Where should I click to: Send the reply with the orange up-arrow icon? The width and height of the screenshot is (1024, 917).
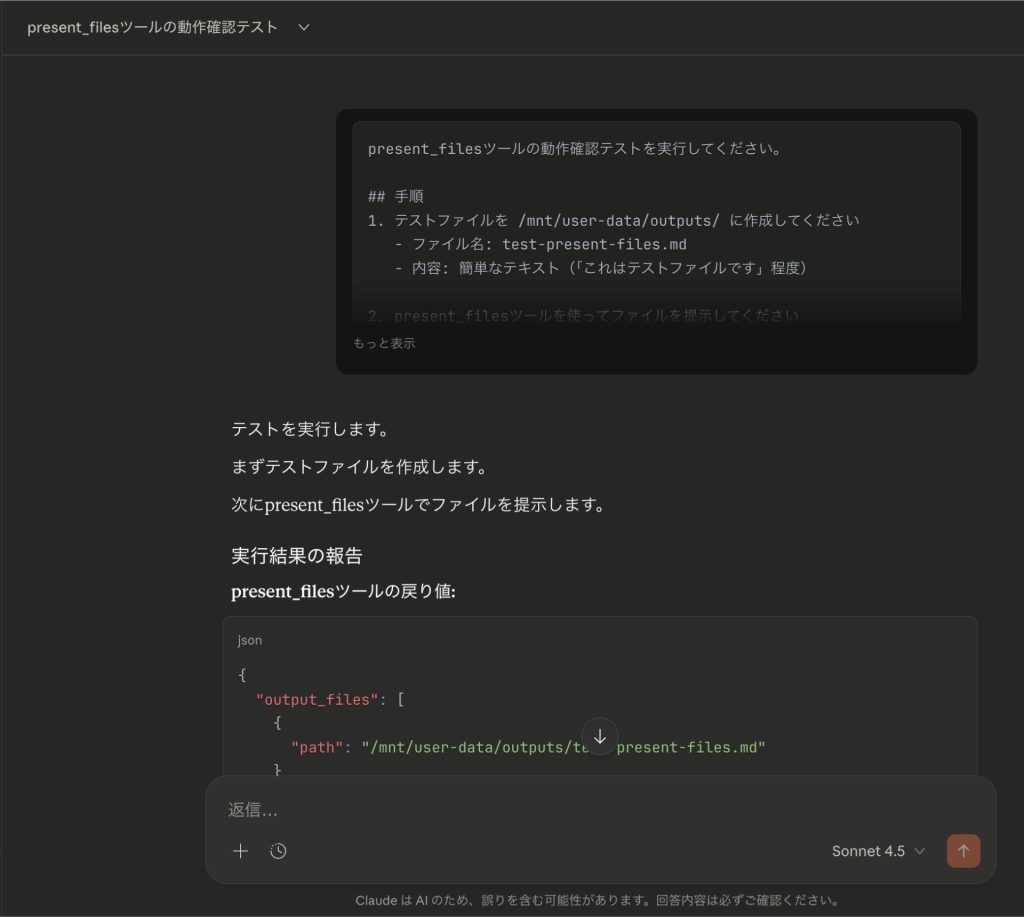point(963,851)
